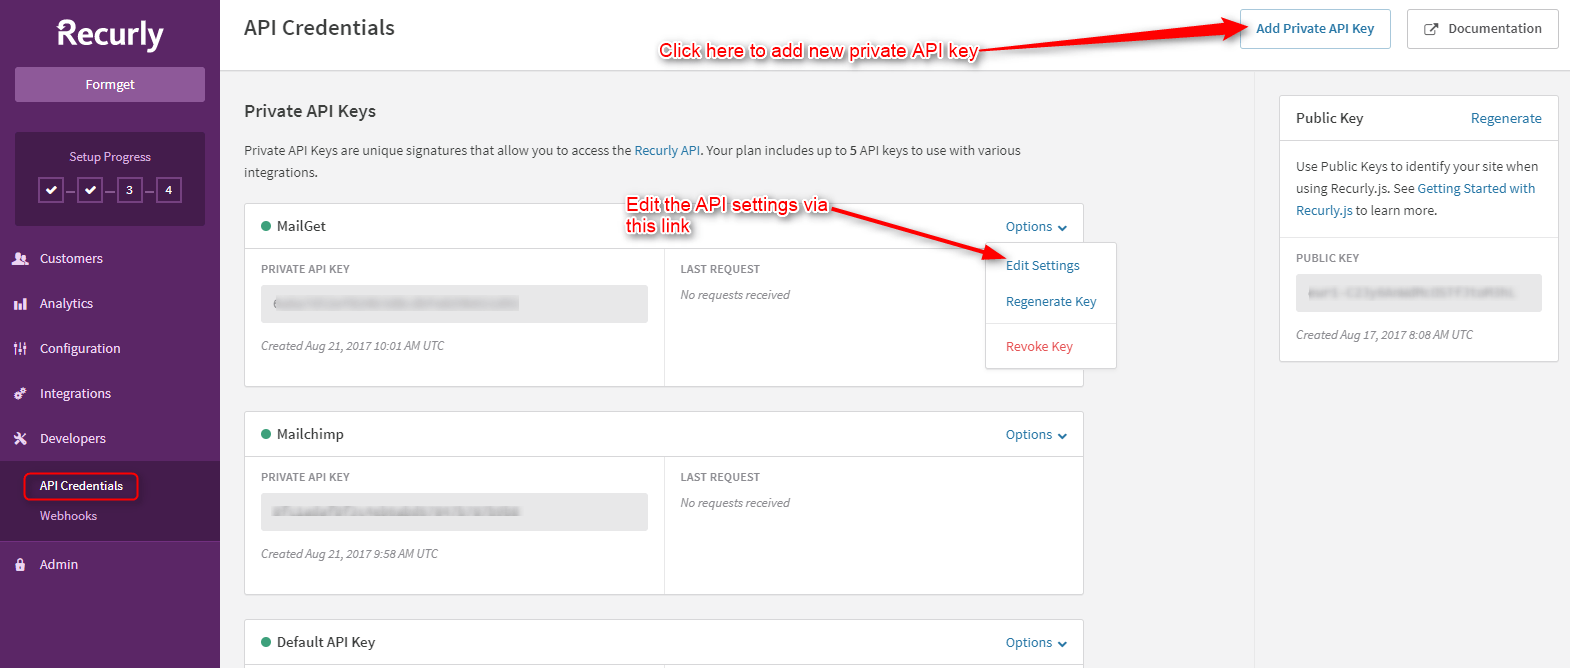Click Regenerate link for Public Key

pos(1506,118)
